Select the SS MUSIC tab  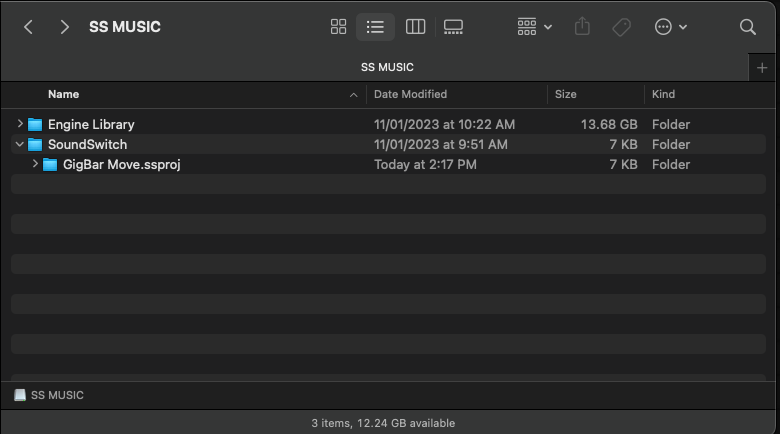point(387,67)
